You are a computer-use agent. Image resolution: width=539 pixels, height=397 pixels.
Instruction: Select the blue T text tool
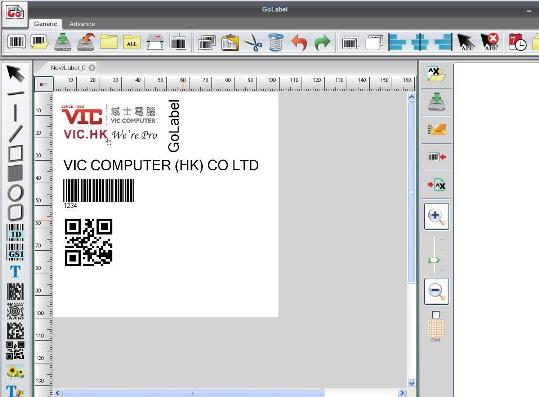coord(15,272)
